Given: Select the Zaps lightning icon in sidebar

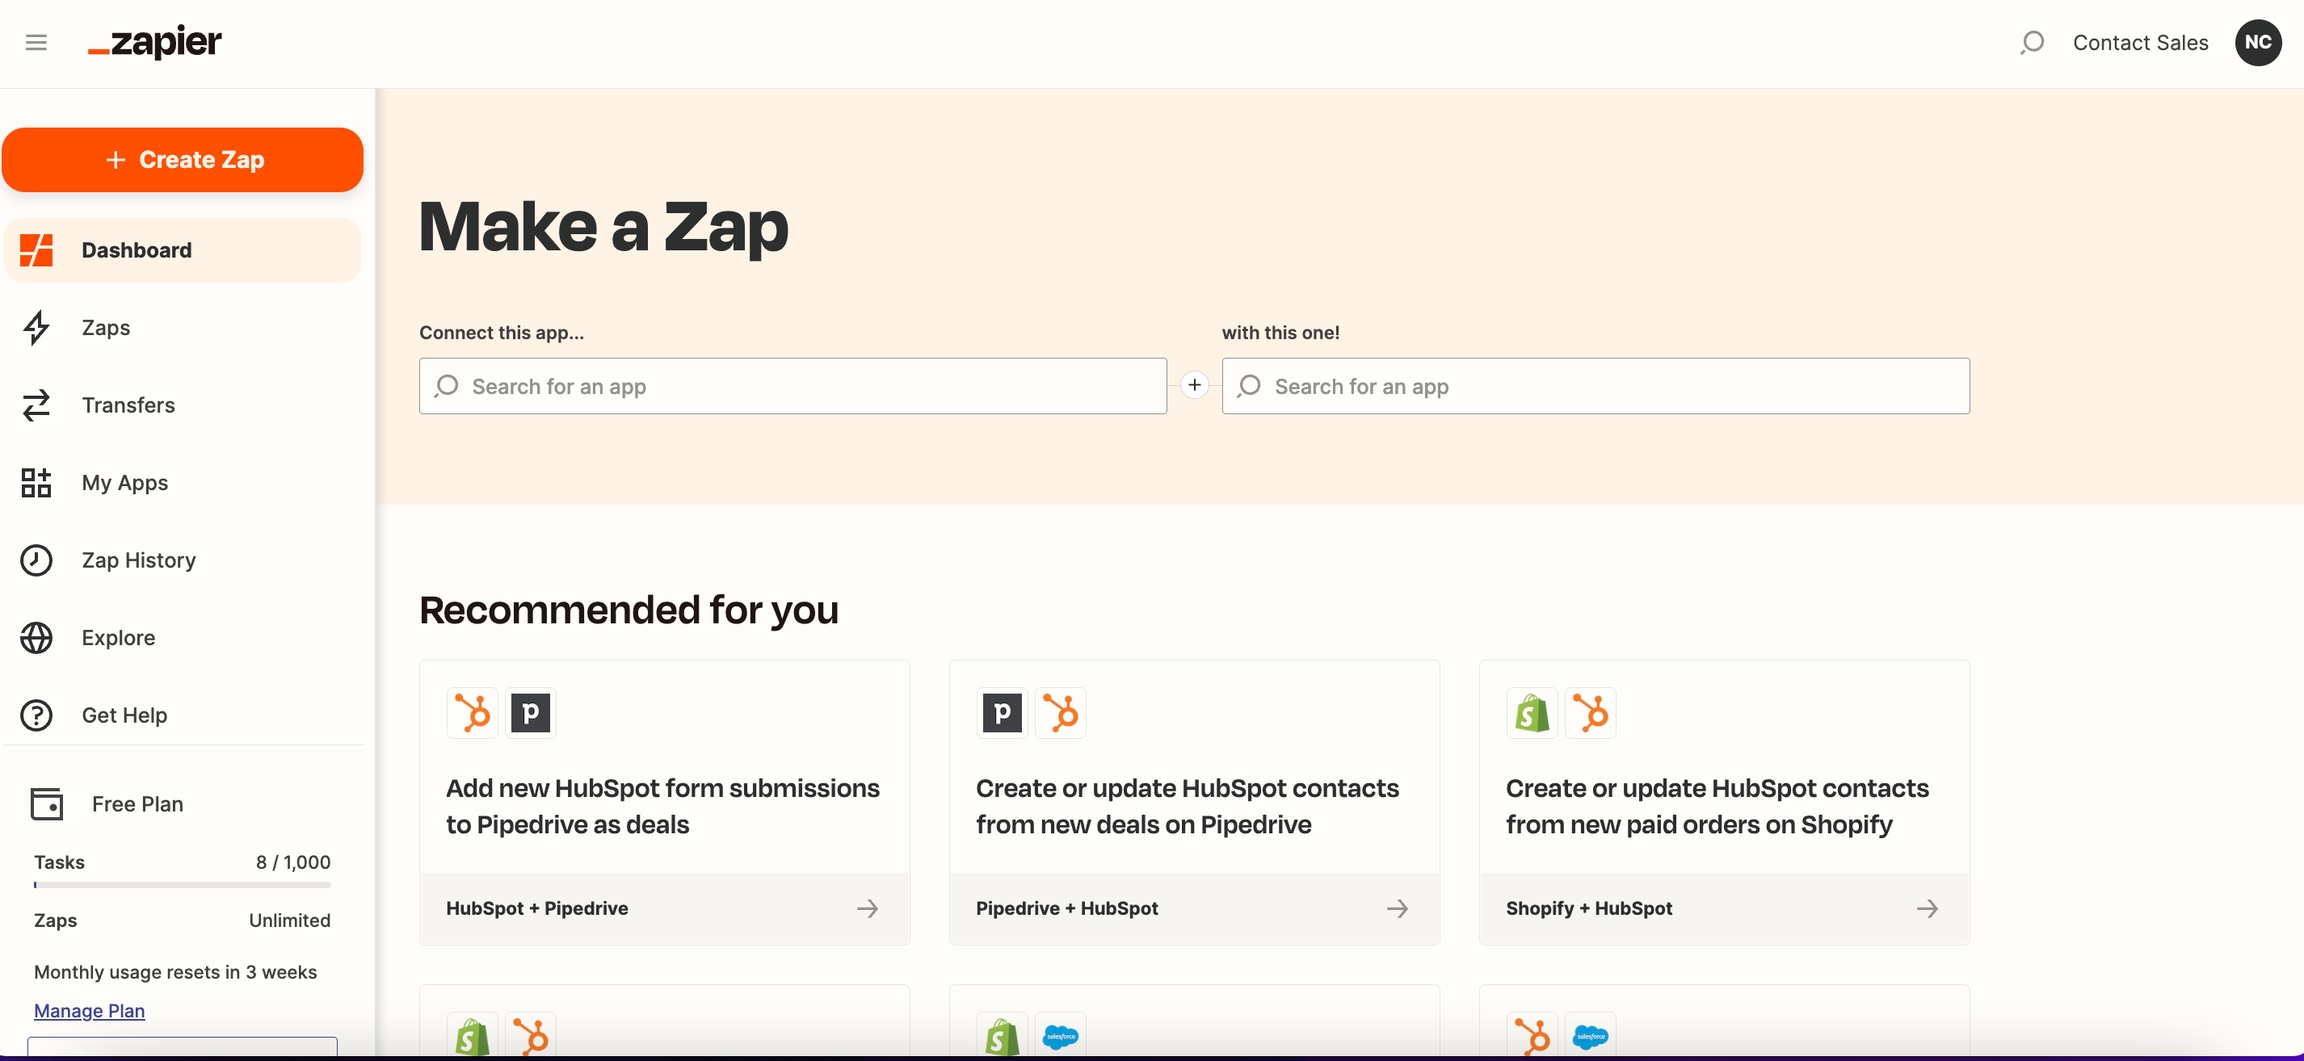Looking at the screenshot, I should point(36,327).
